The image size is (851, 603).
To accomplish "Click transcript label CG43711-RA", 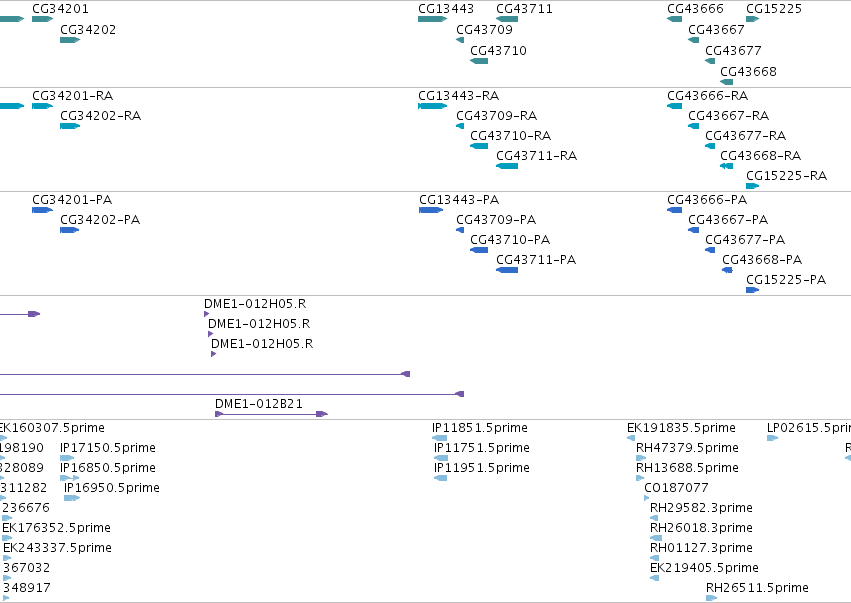I will (537, 156).
